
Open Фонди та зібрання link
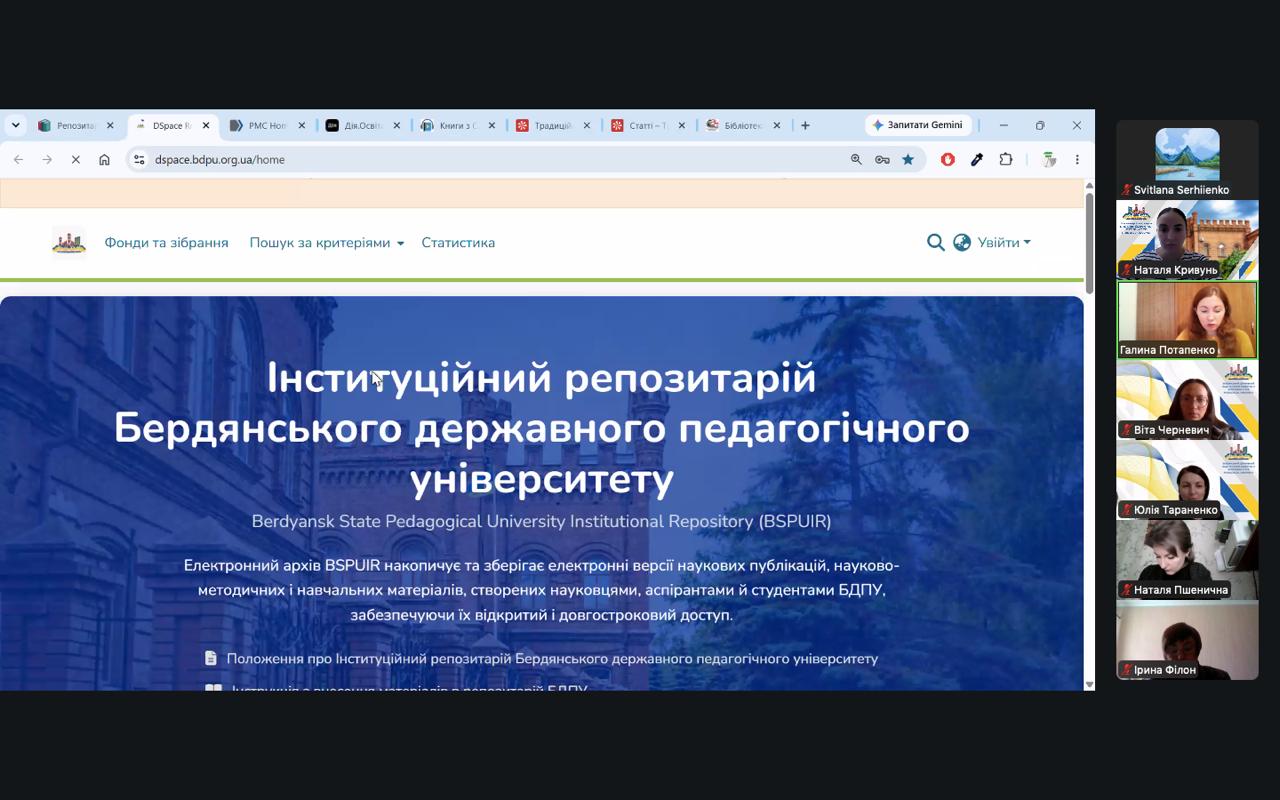(166, 243)
